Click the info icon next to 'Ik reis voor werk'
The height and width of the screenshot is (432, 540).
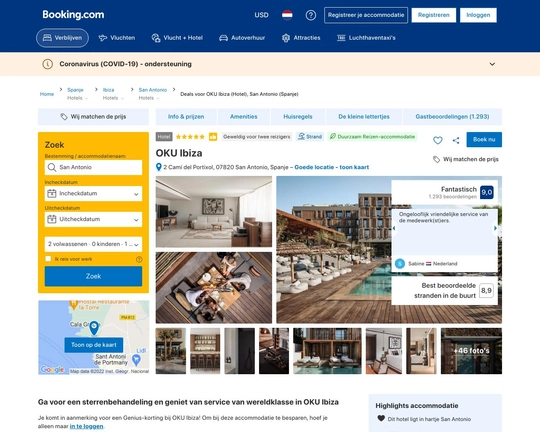(x=139, y=259)
